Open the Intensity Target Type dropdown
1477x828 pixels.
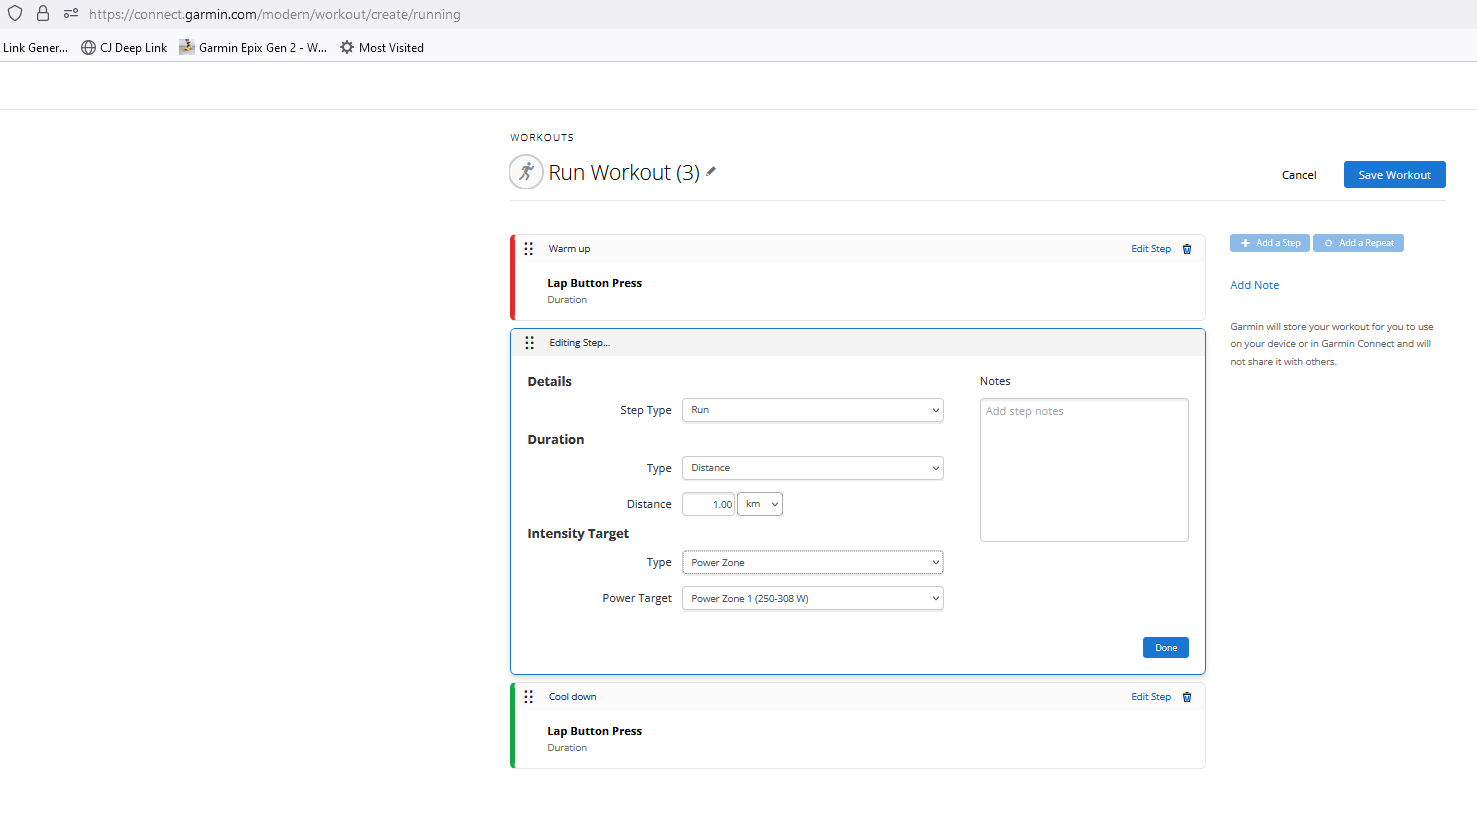[812, 563]
